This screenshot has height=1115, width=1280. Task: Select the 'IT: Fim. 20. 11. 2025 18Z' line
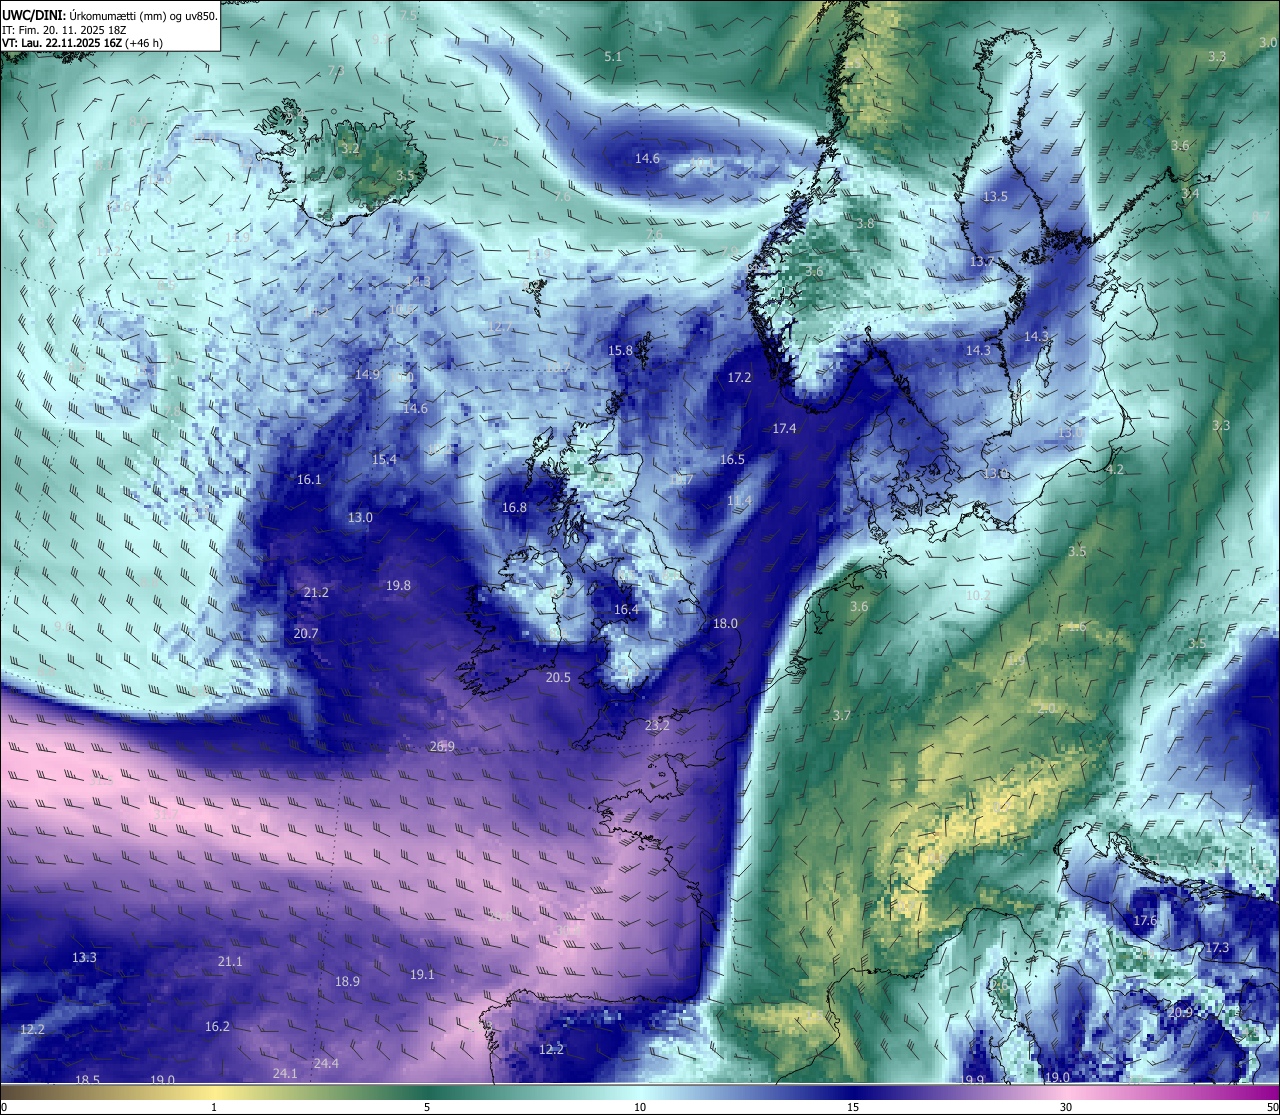[65, 30]
